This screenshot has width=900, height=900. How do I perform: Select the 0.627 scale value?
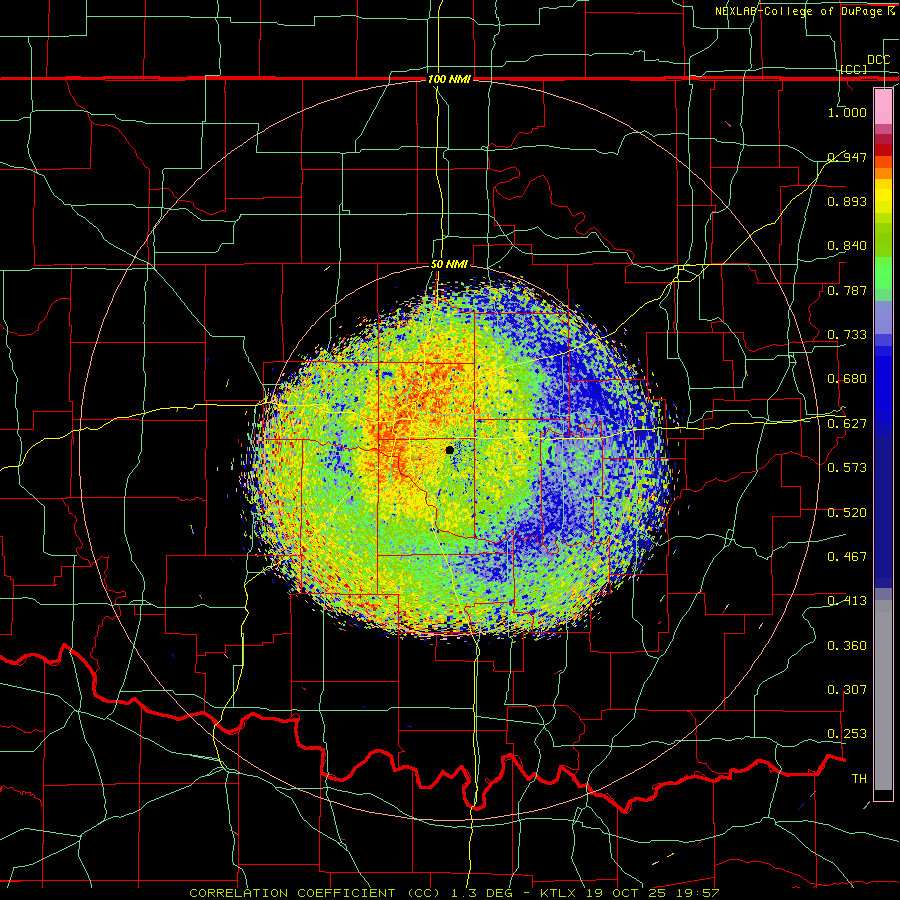pyautogui.click(x=847, y=424)
